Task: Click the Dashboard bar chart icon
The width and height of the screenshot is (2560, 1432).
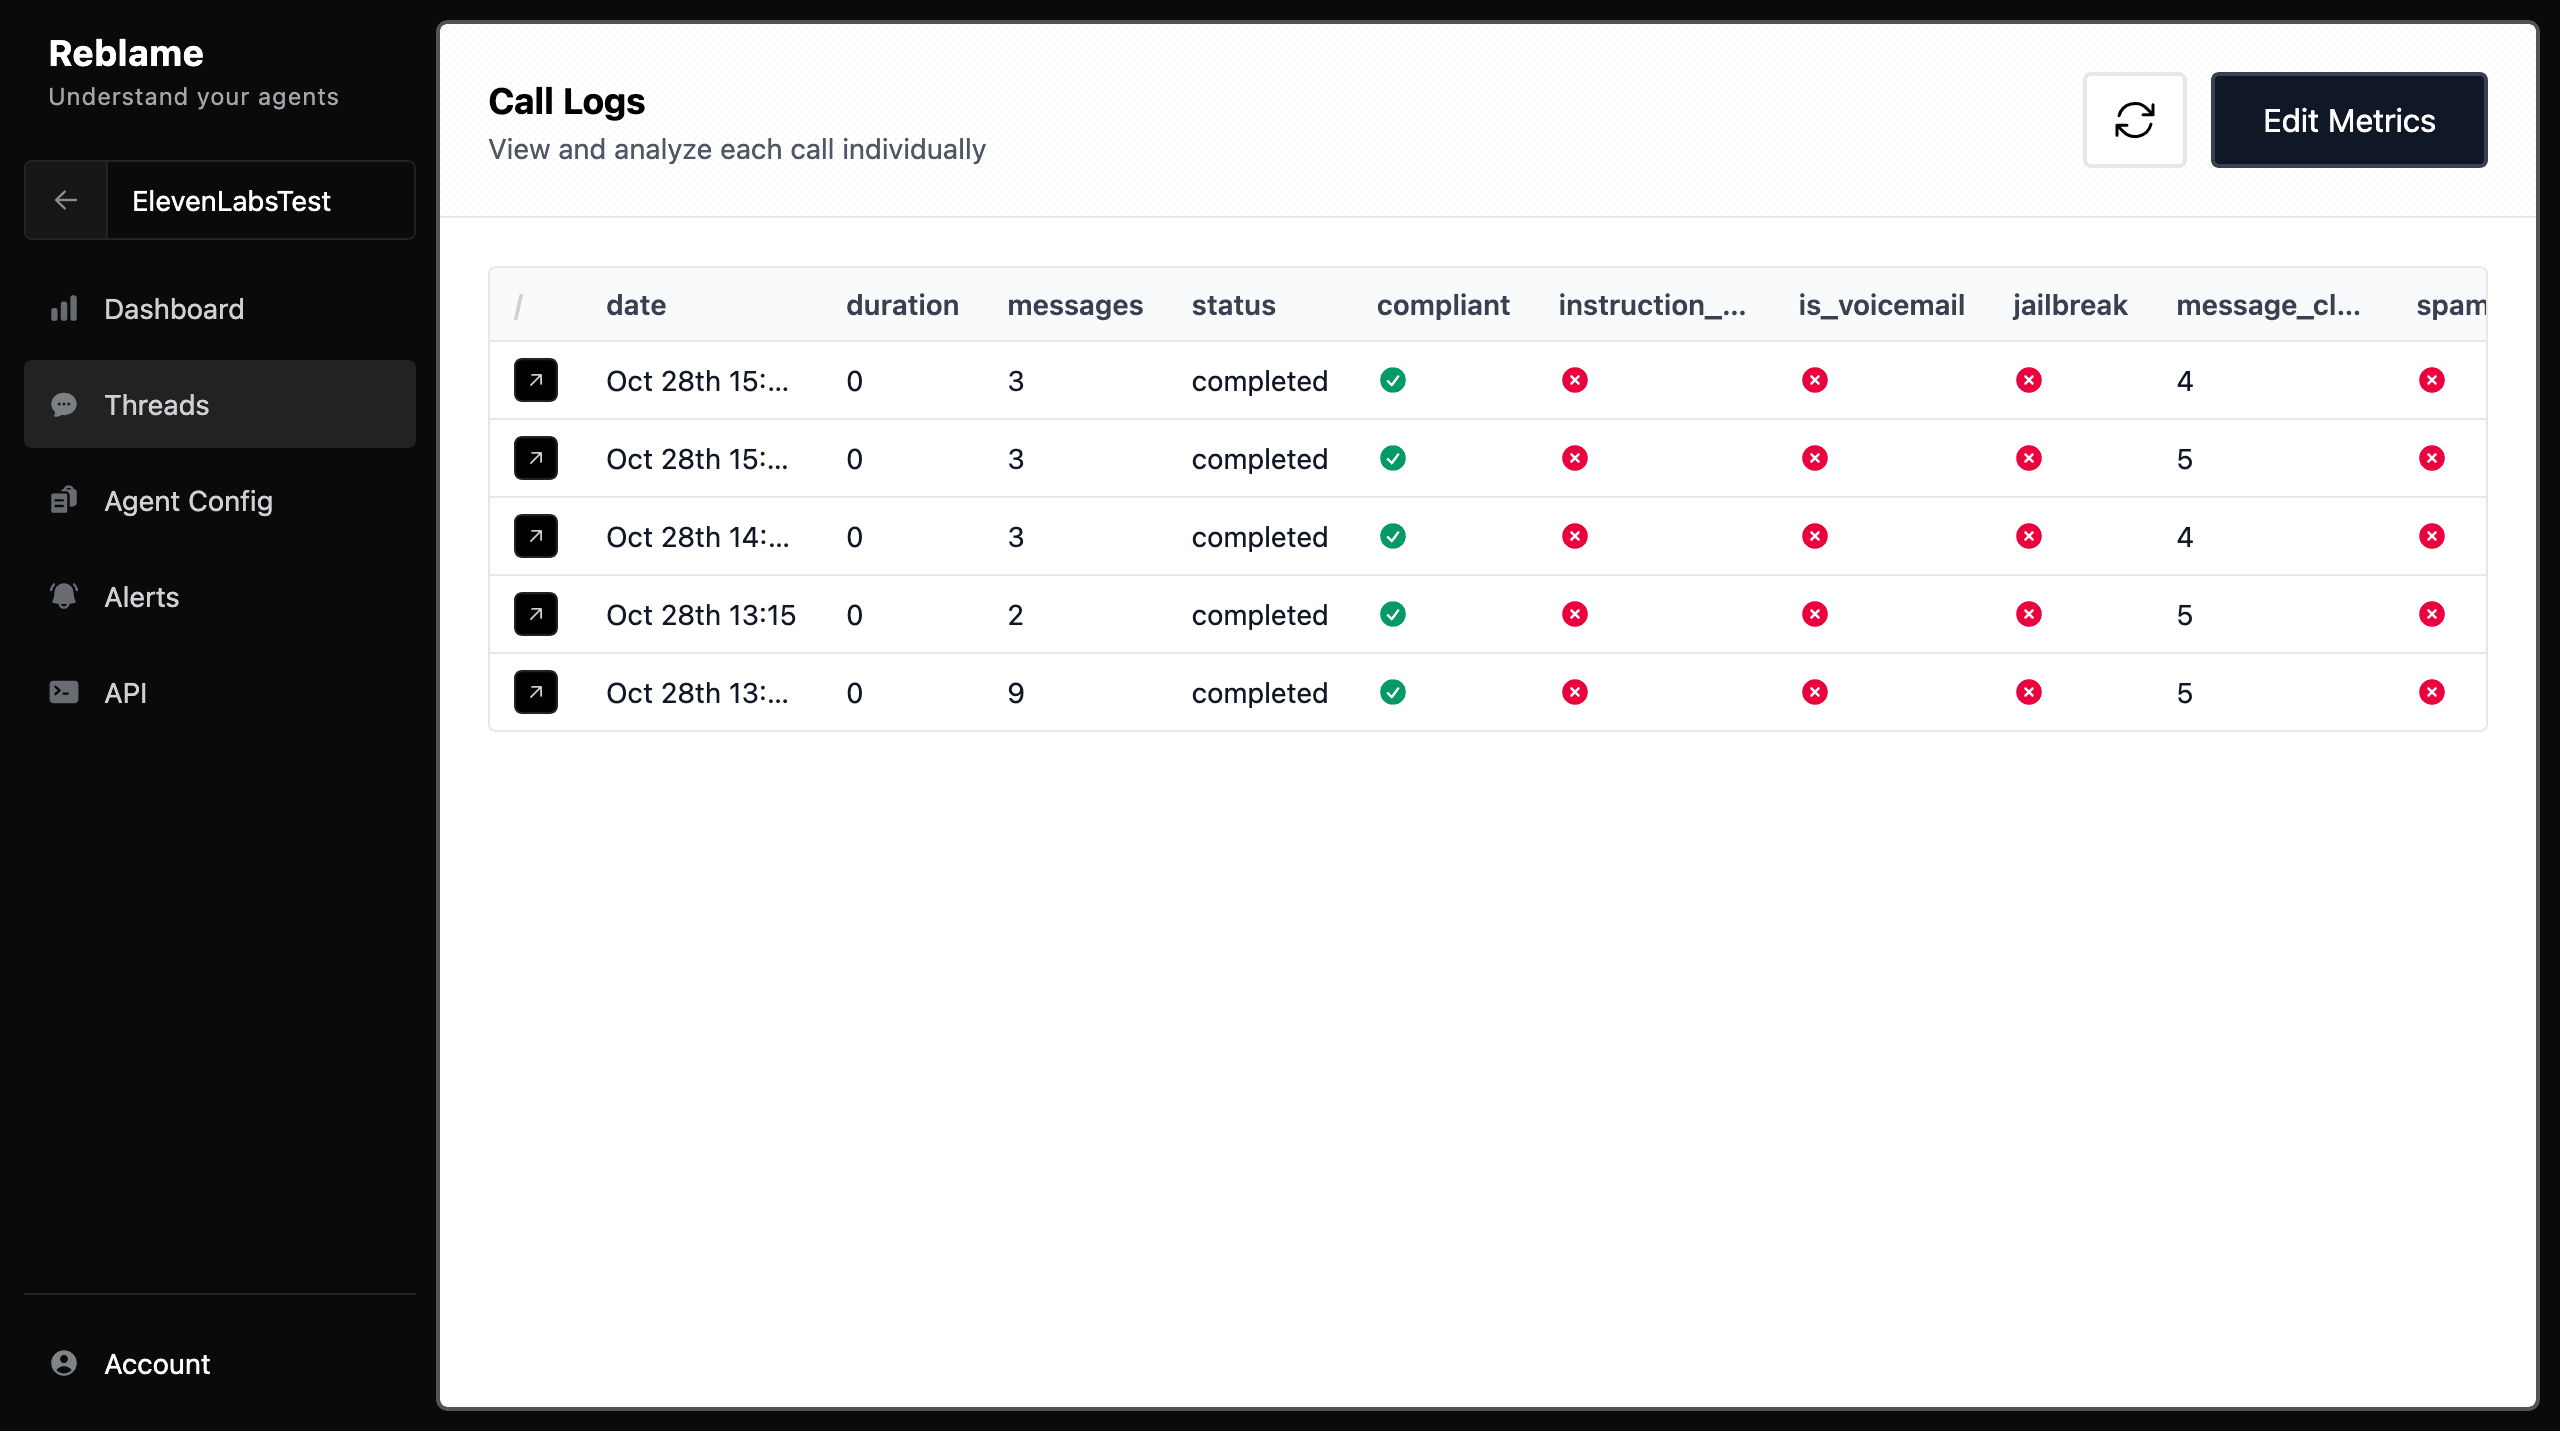Action: (64, 309)
